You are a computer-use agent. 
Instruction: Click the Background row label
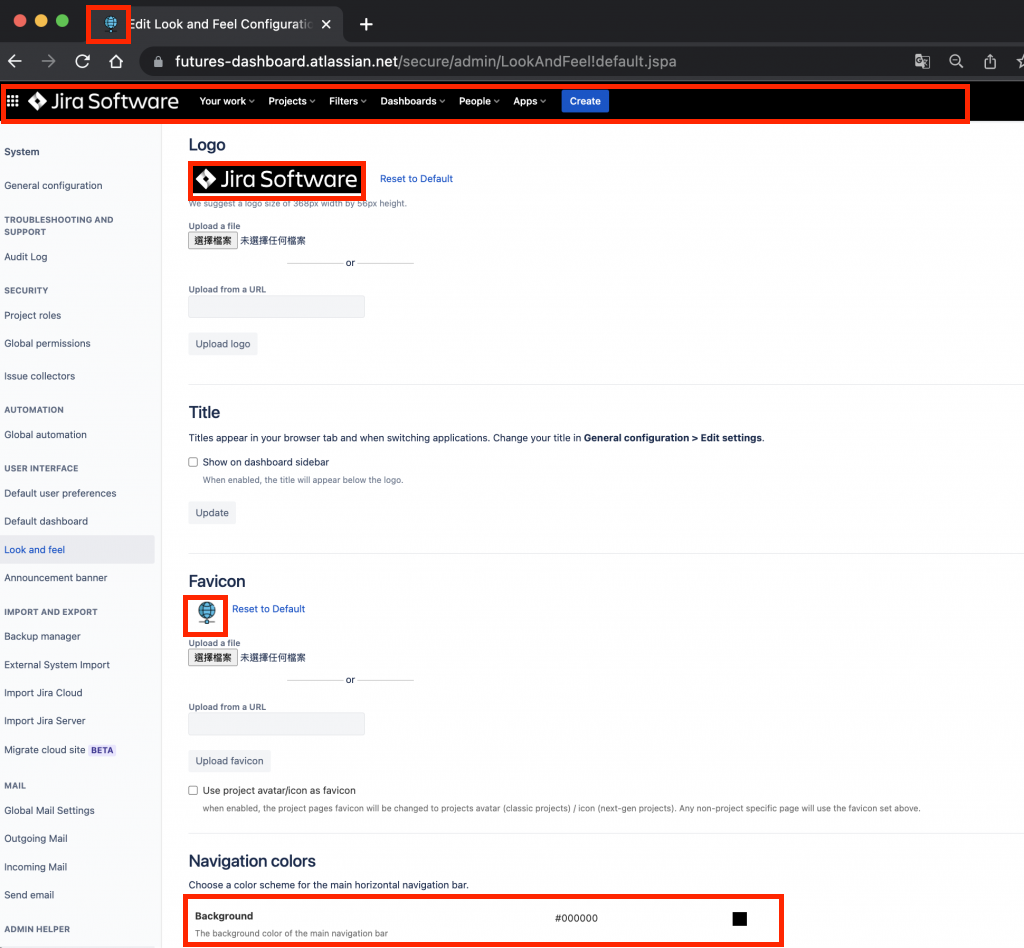click(x=224, y=916)
